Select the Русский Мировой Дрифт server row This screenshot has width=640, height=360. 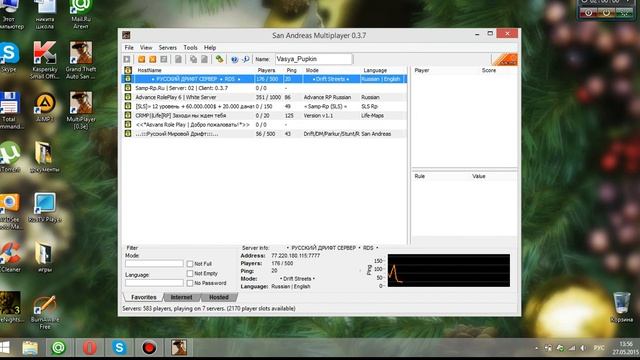(265, 134)
